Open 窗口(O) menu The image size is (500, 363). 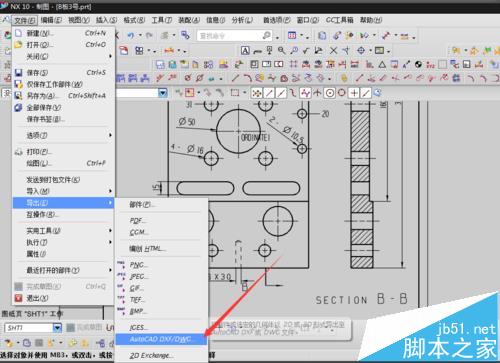pyautogui.click(x=308, y=20)
